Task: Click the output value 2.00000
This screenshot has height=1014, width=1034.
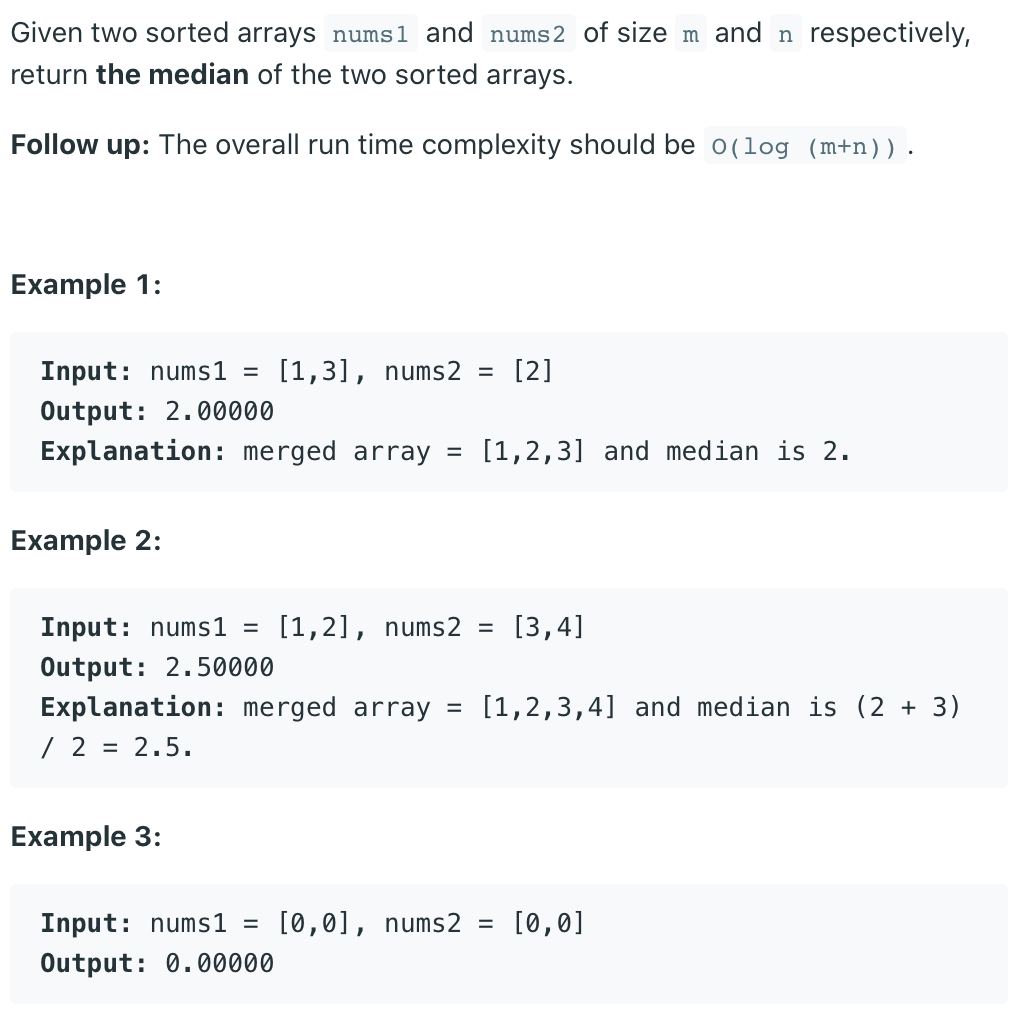Action: (219, 411)
